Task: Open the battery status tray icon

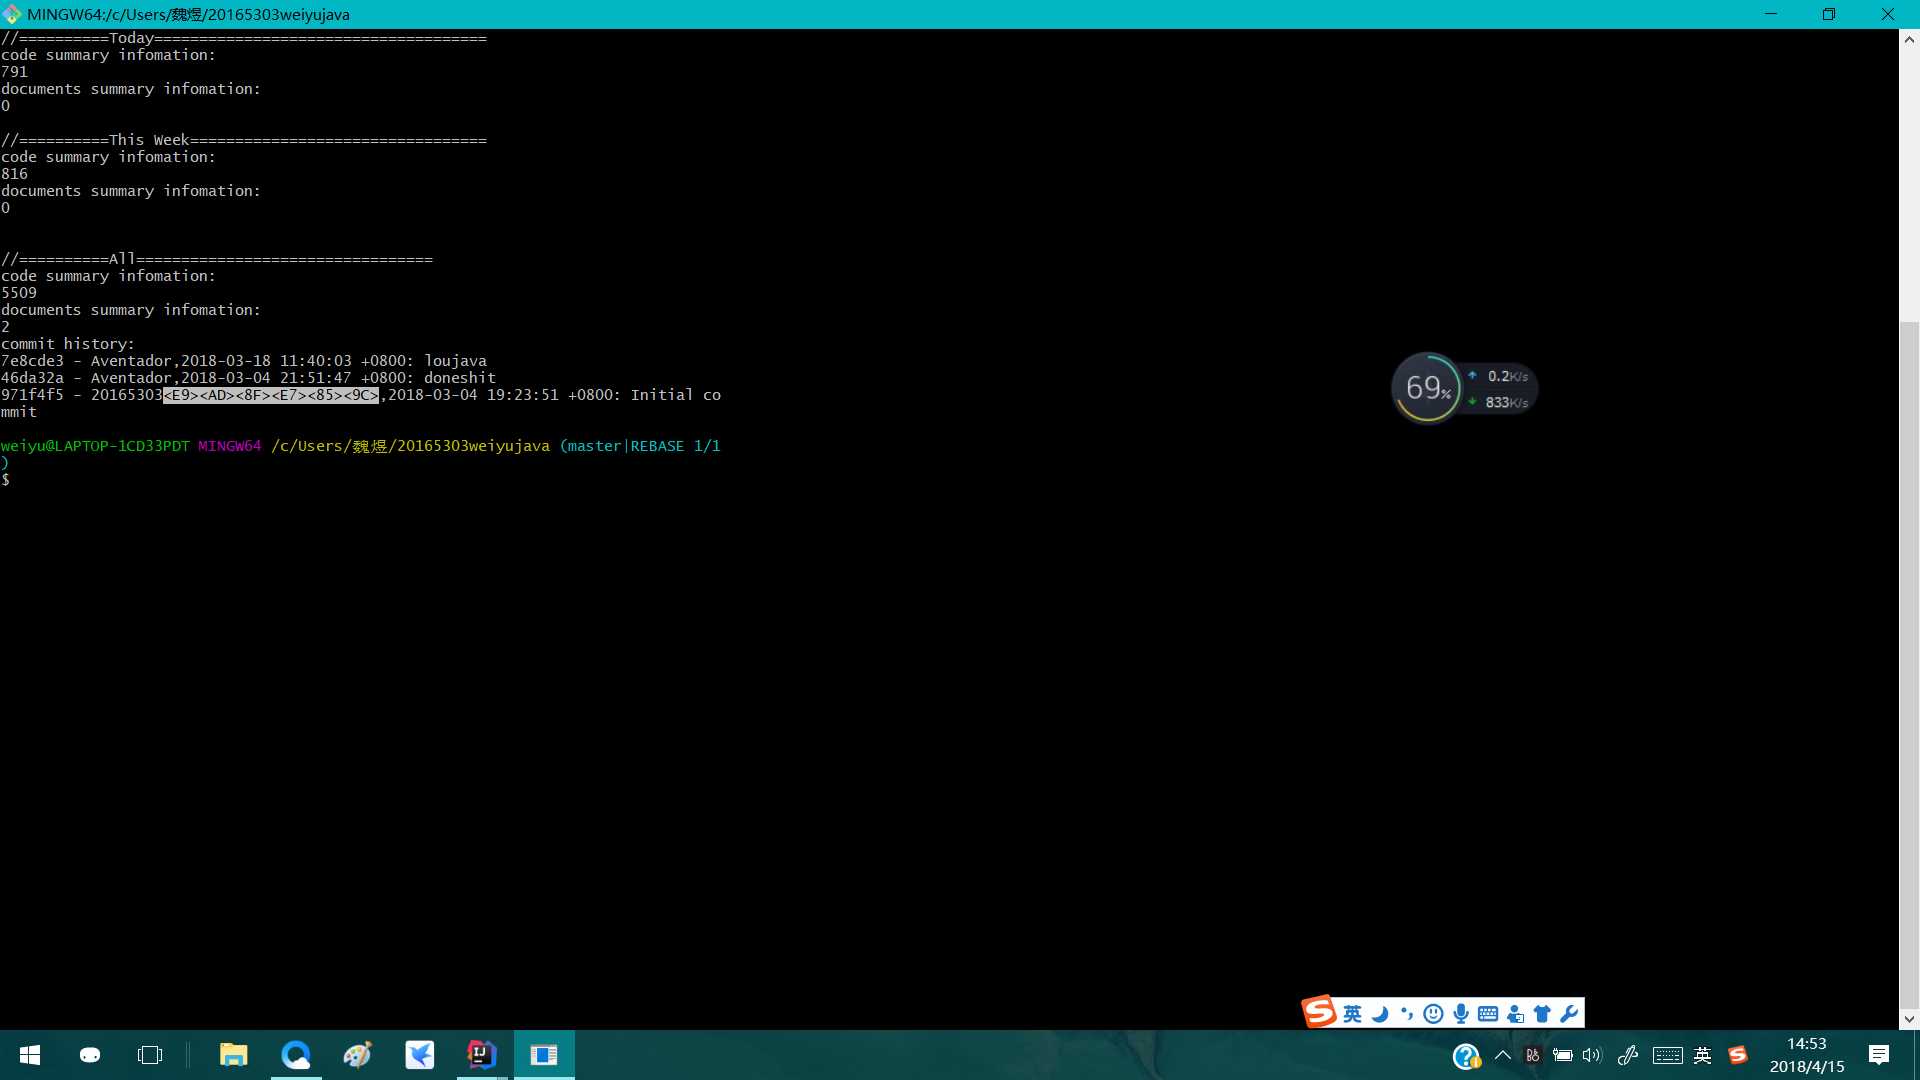Action: [1562, 1055]
